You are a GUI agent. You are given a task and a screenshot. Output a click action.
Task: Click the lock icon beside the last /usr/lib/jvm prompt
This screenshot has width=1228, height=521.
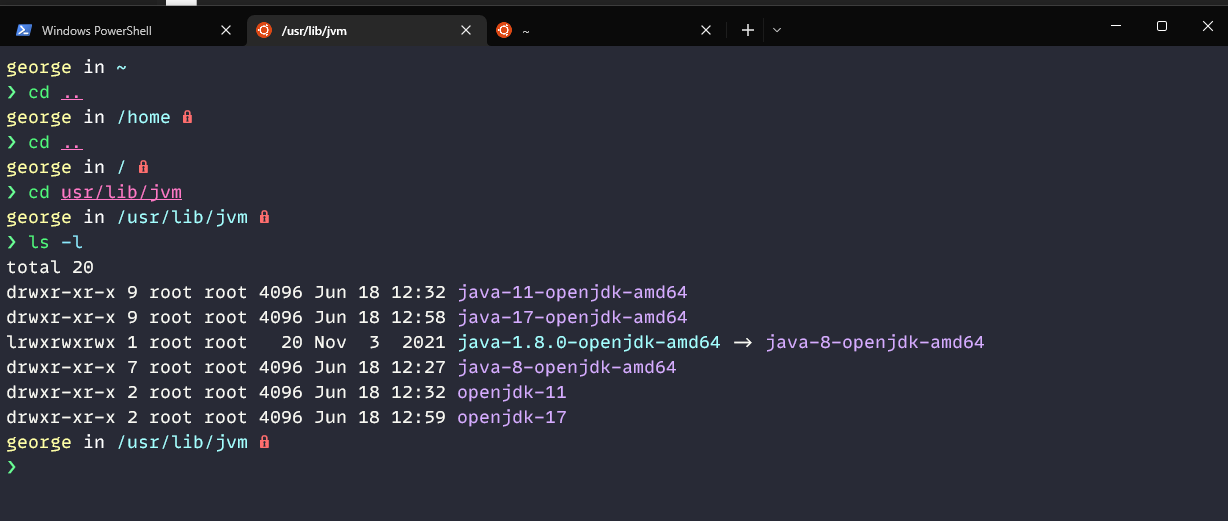pos(264,441)
